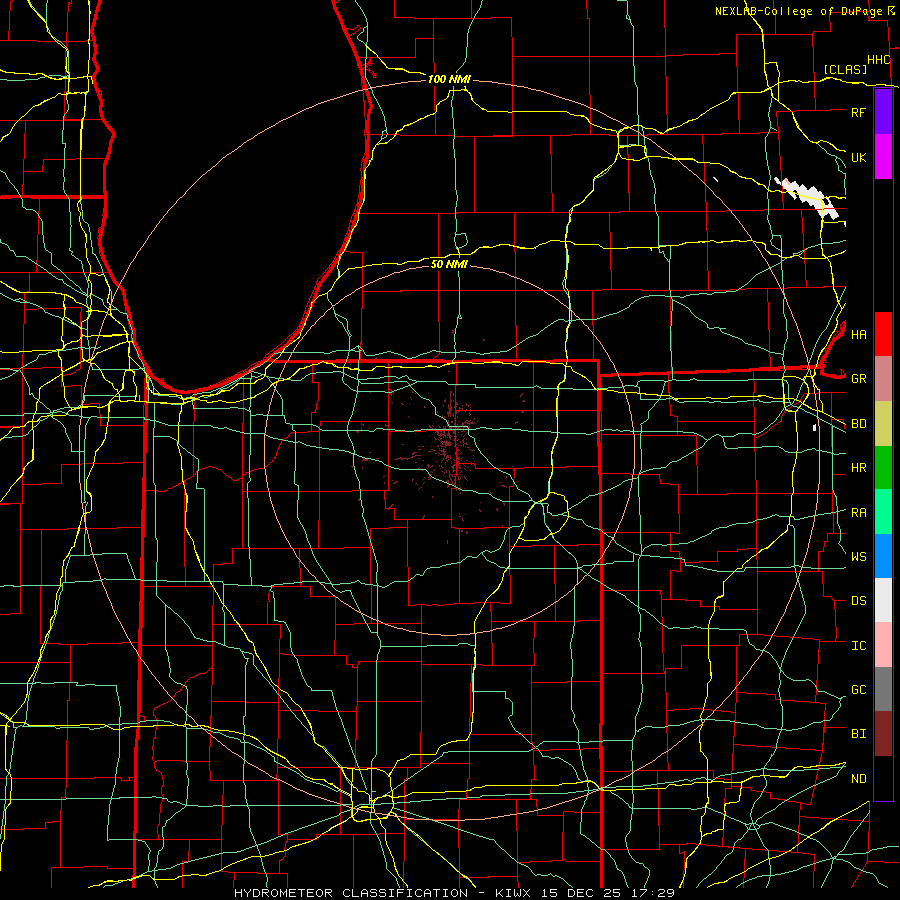Click the "RF" legend label
Screen dimensions: 900x900
858,112
